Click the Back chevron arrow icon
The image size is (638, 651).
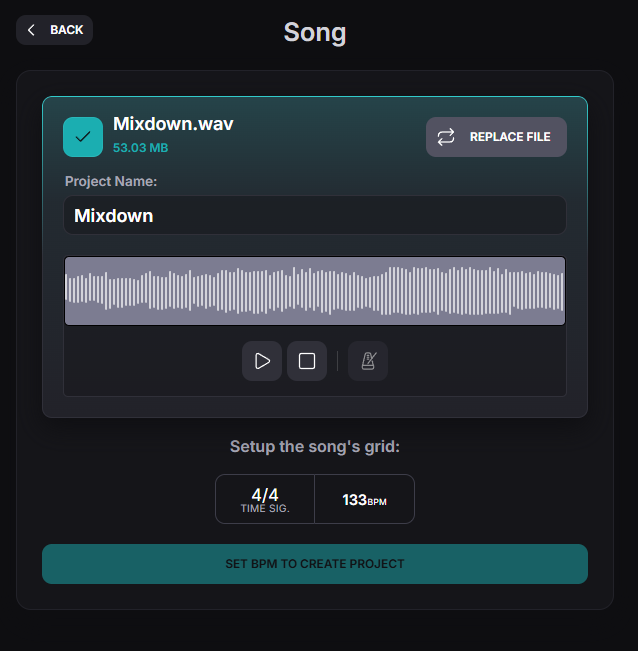tap(31, 30)
